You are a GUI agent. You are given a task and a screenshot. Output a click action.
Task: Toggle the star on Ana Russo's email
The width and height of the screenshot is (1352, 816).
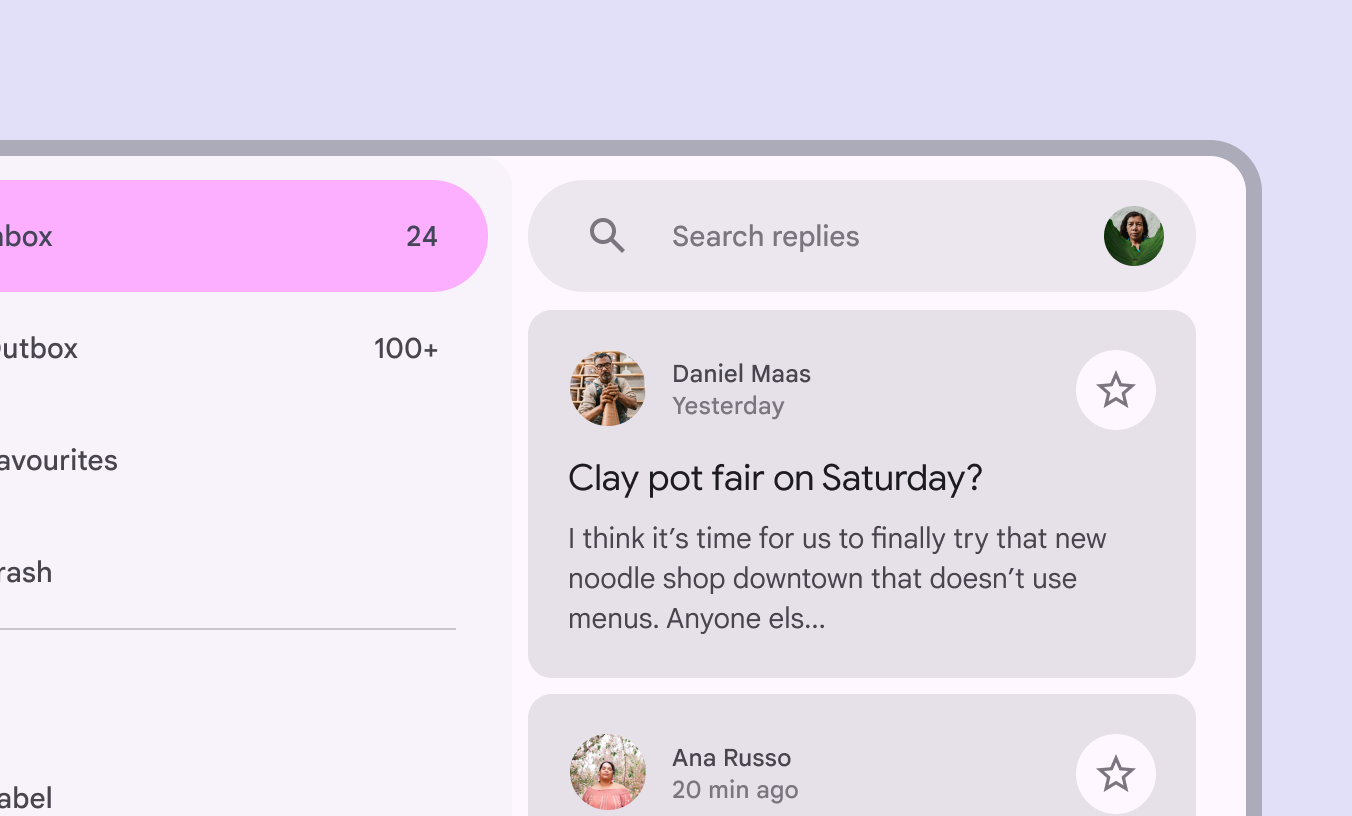click(1115, 774)
